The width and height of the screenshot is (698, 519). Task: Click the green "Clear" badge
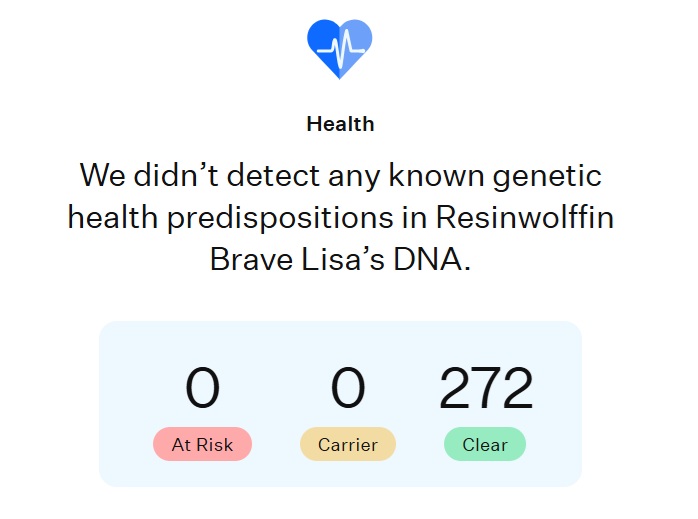485,444
